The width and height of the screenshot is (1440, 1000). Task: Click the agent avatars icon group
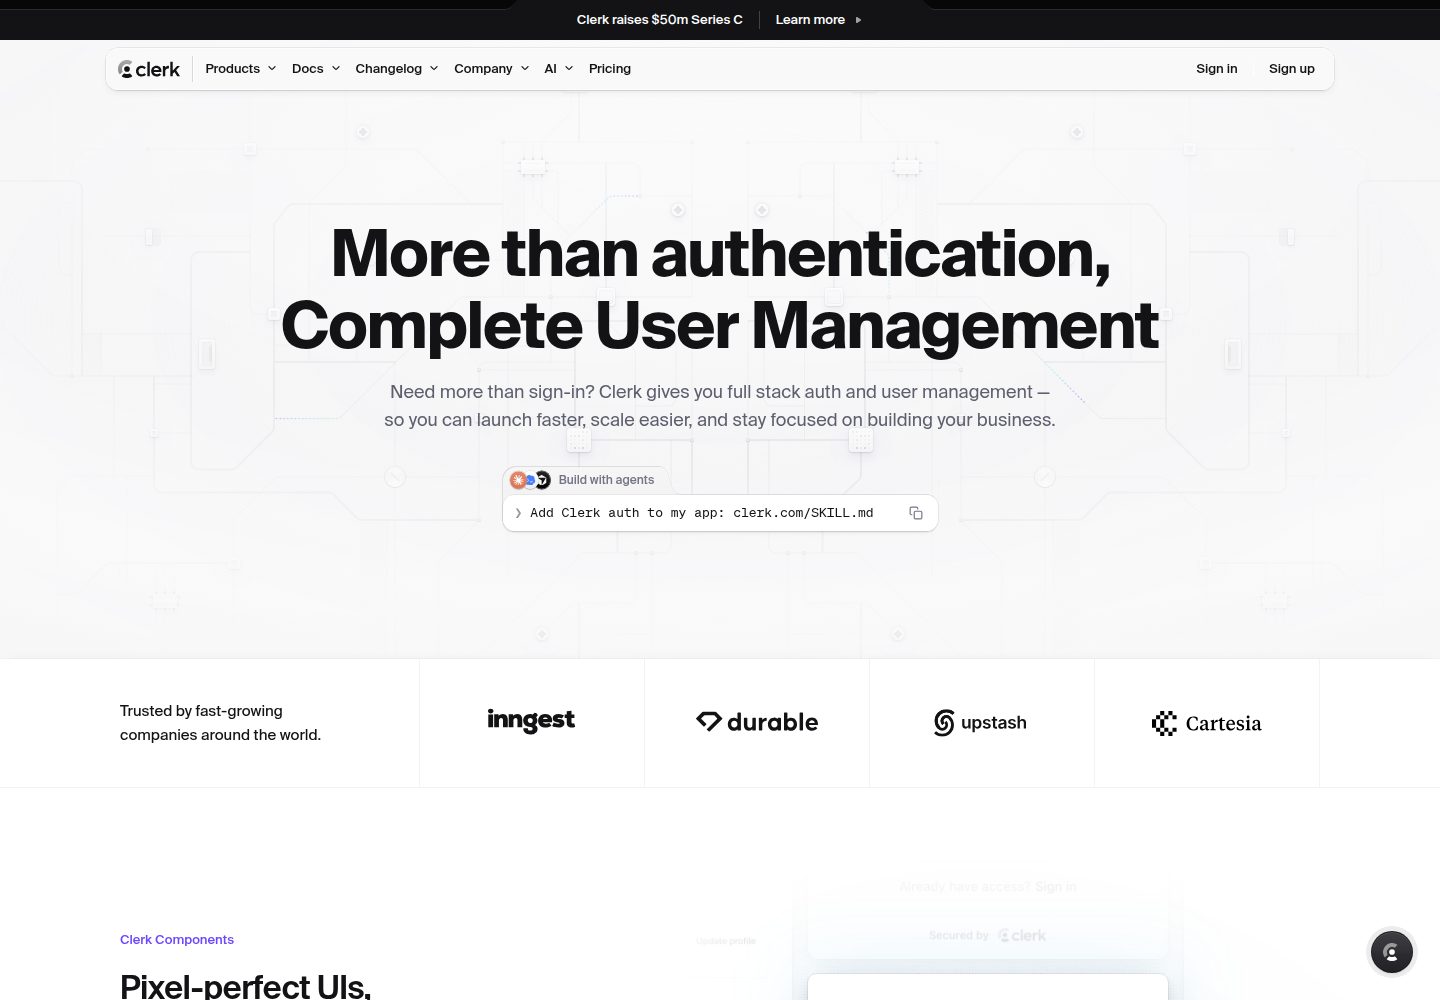click(x=530, y=480)
